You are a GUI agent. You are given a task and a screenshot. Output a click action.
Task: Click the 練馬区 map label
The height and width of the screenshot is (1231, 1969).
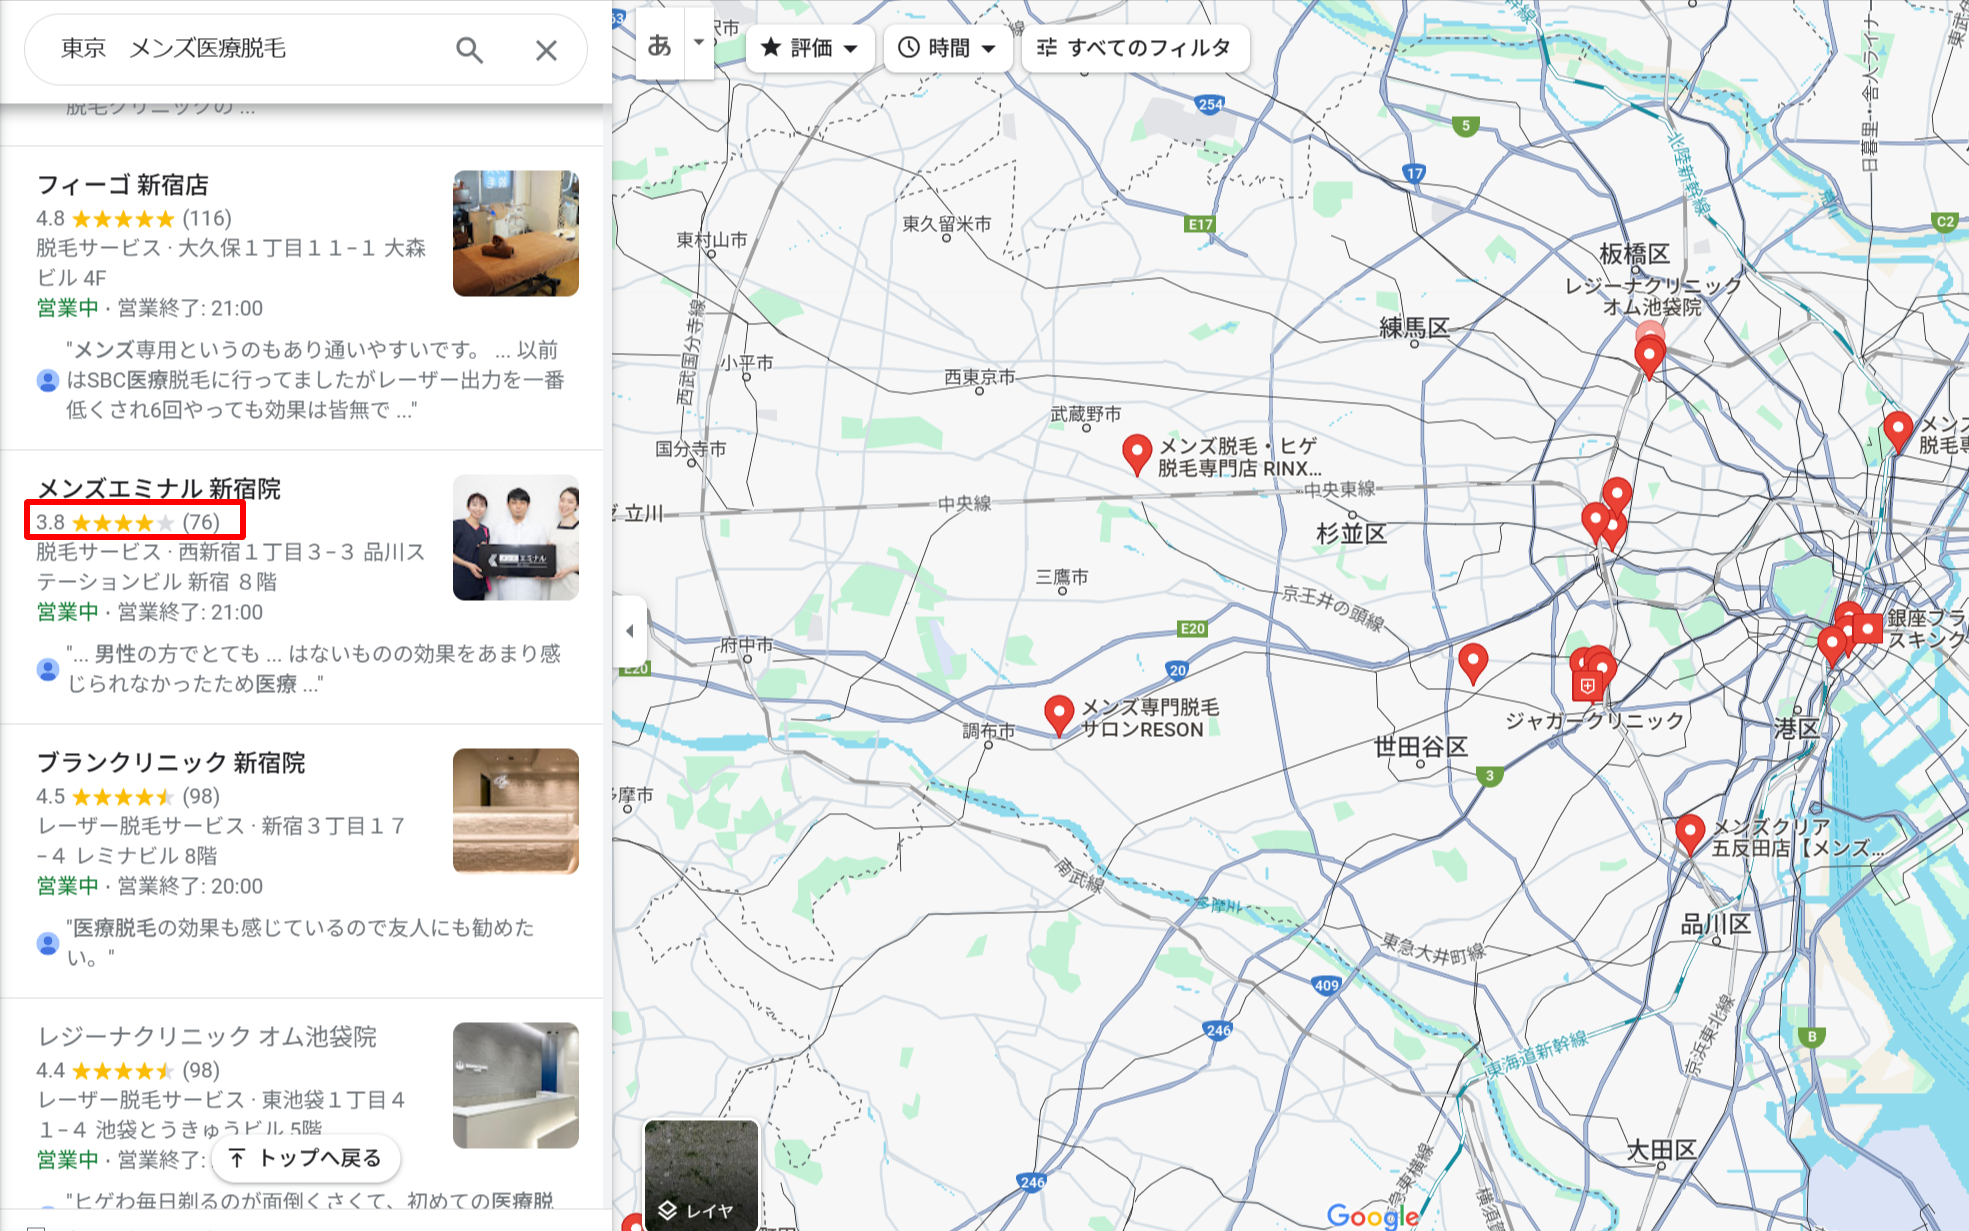click(x=1414, y=327)
